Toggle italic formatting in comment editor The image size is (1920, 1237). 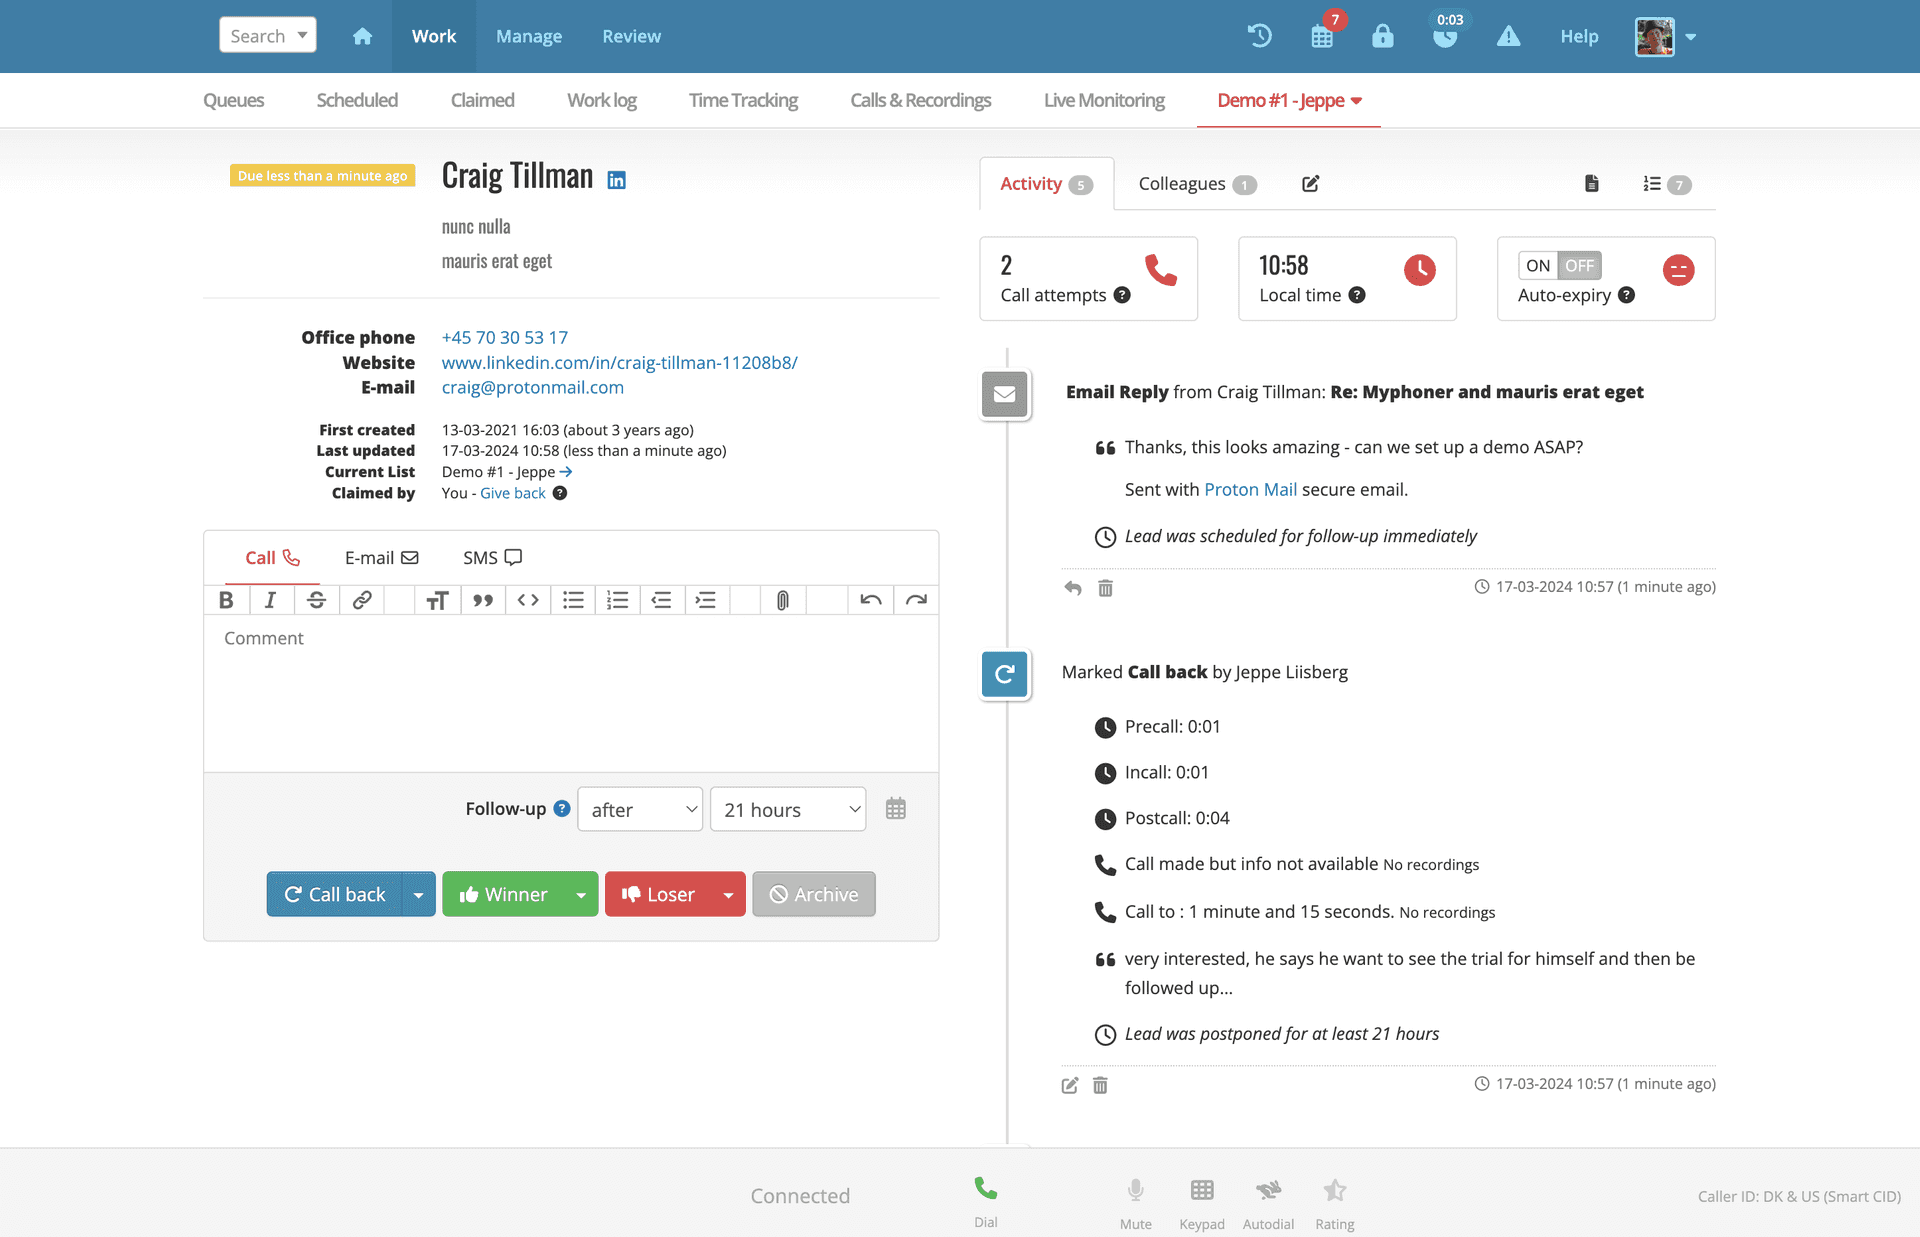click(x=270, y=599)
